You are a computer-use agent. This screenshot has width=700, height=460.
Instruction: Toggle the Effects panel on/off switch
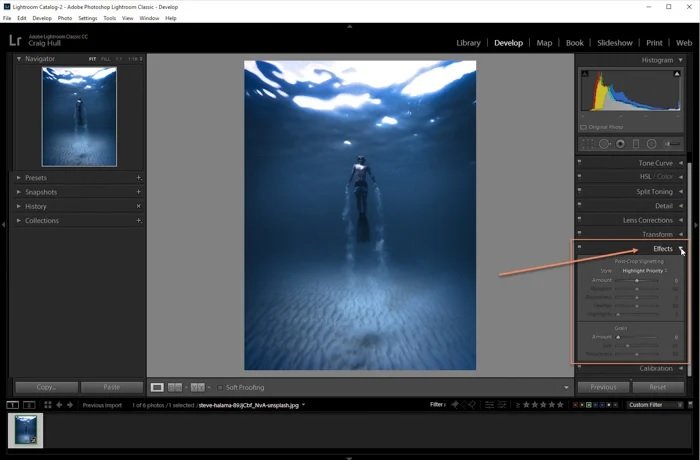579,248
